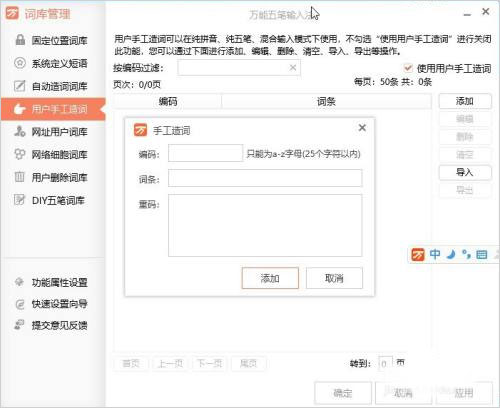Close the 手工造词 dialog
This screenshot has width=500, height=408.
tap(362, 128)
